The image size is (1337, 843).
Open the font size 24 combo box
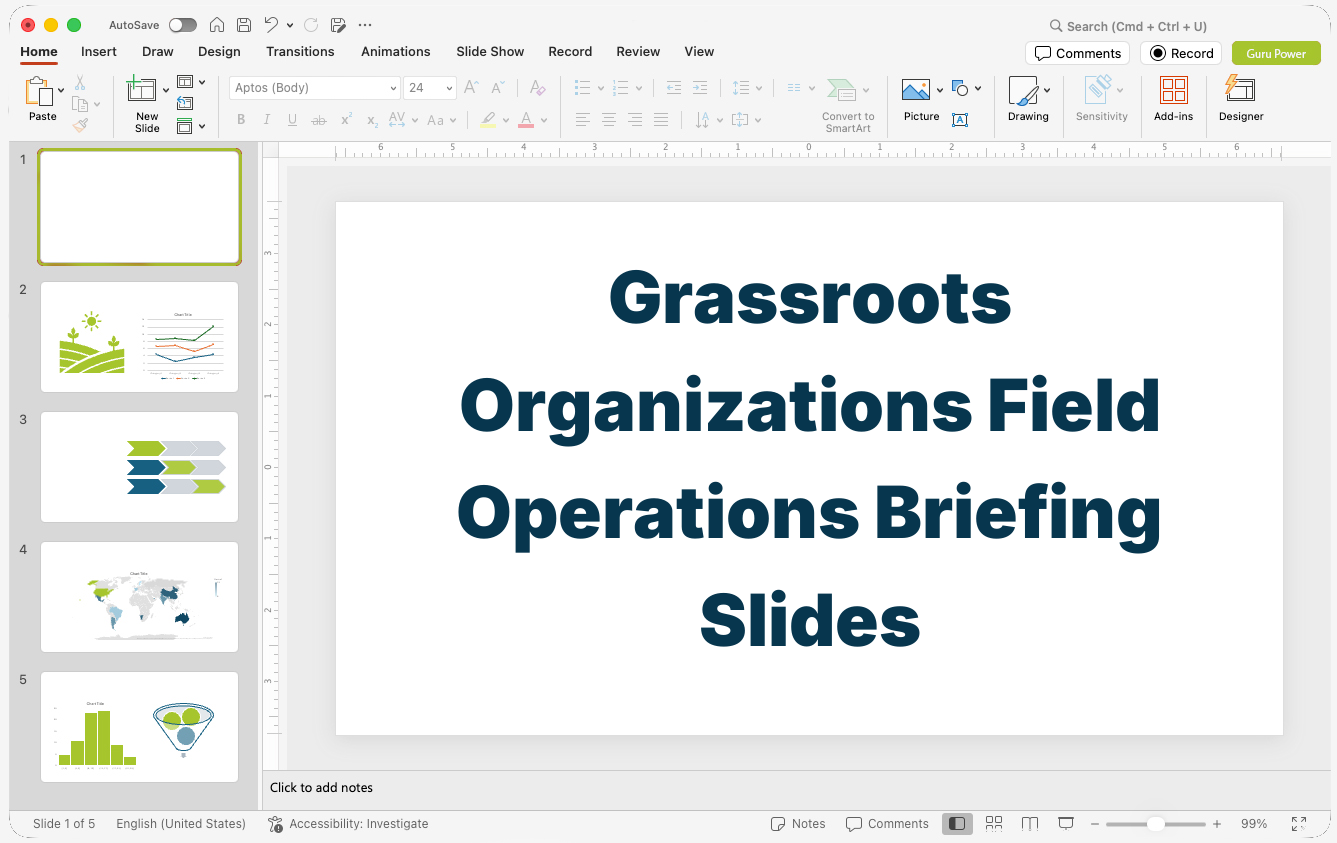[x=430, y=88]
